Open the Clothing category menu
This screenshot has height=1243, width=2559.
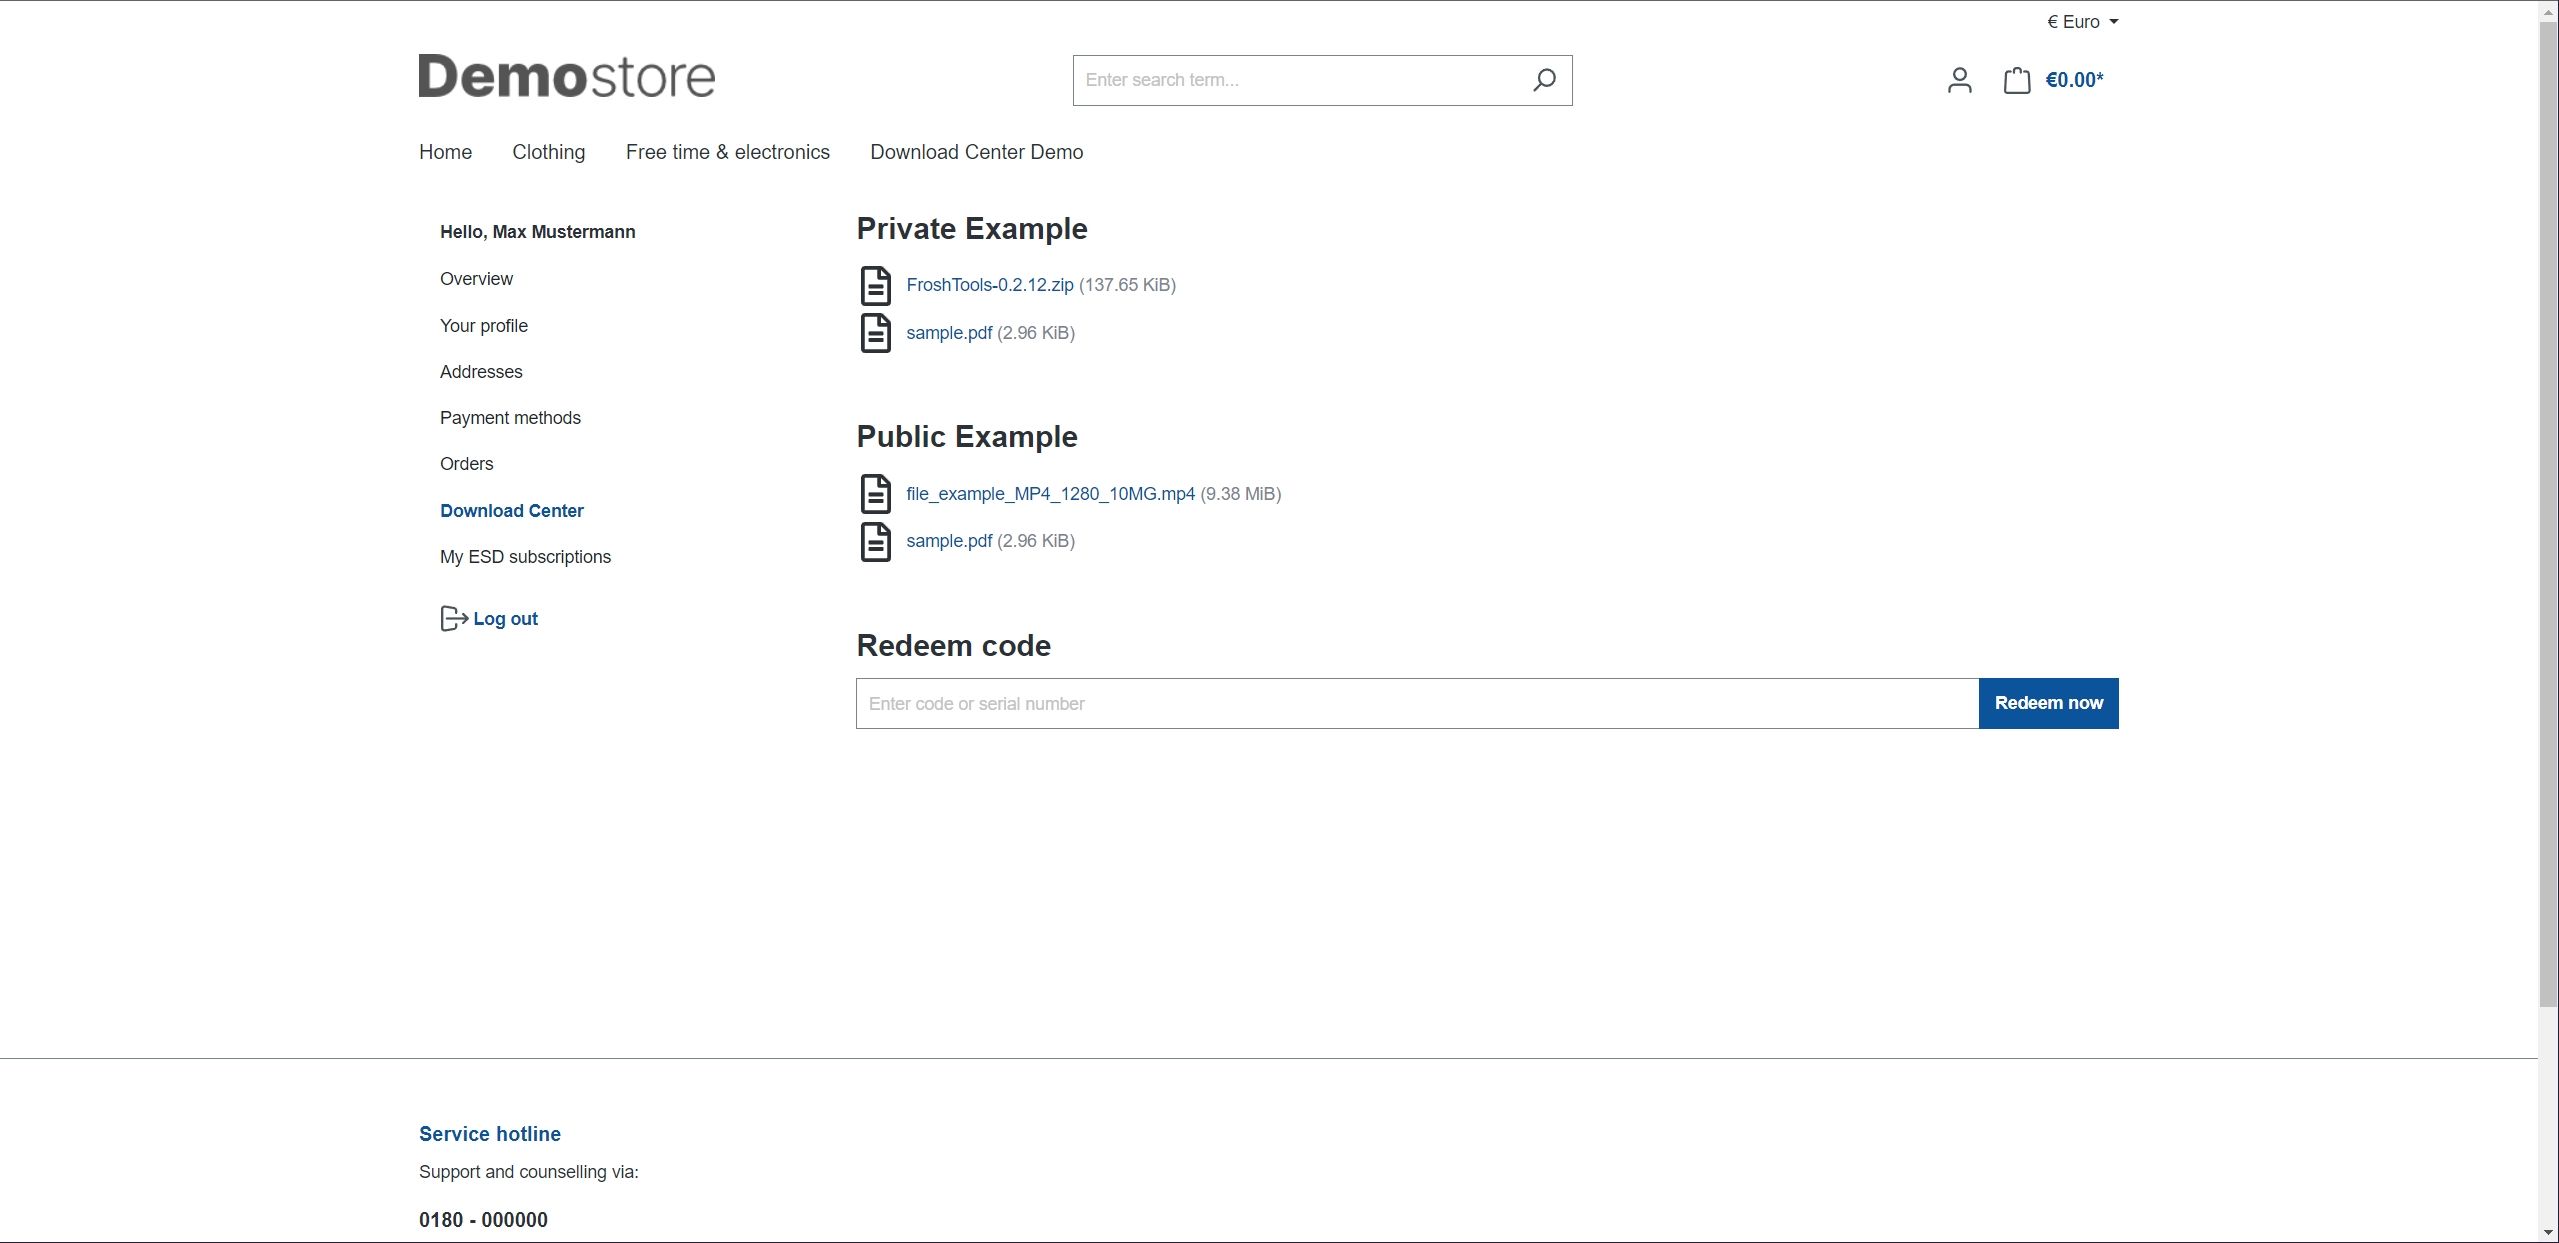point(549,152)
